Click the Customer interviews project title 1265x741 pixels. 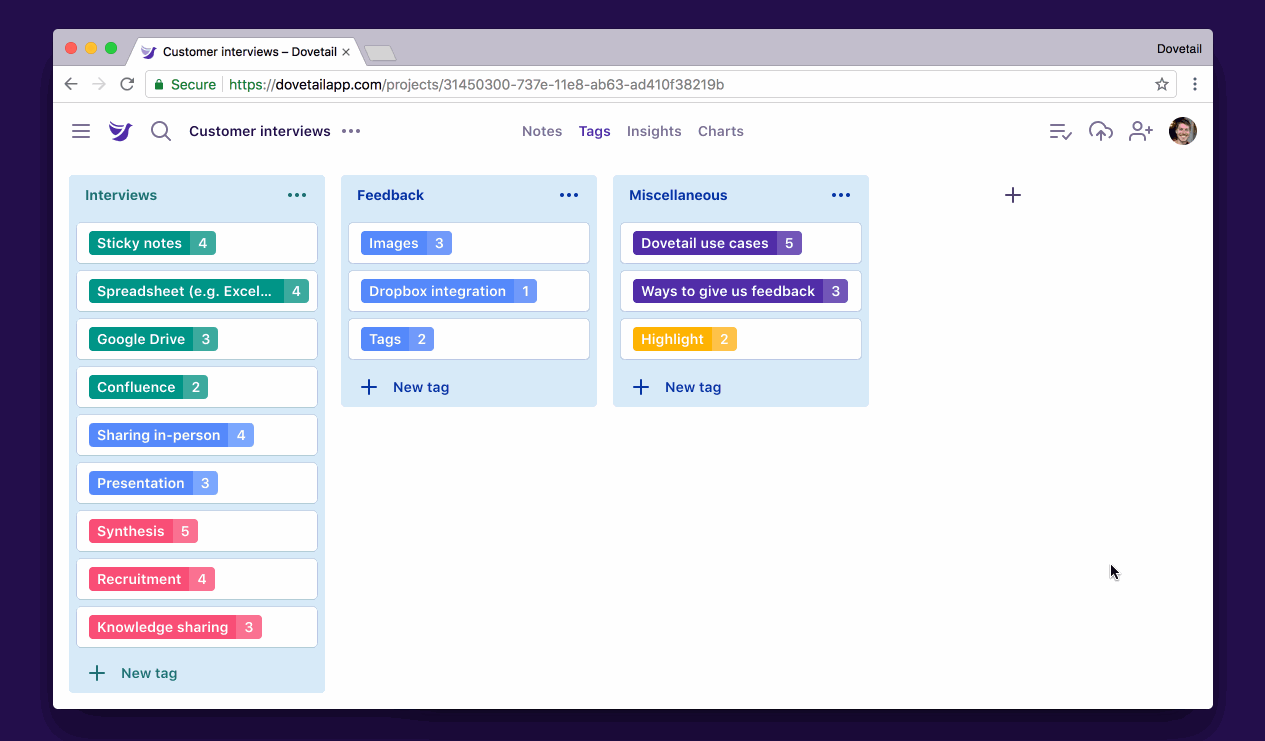click(x=260, y=131)
